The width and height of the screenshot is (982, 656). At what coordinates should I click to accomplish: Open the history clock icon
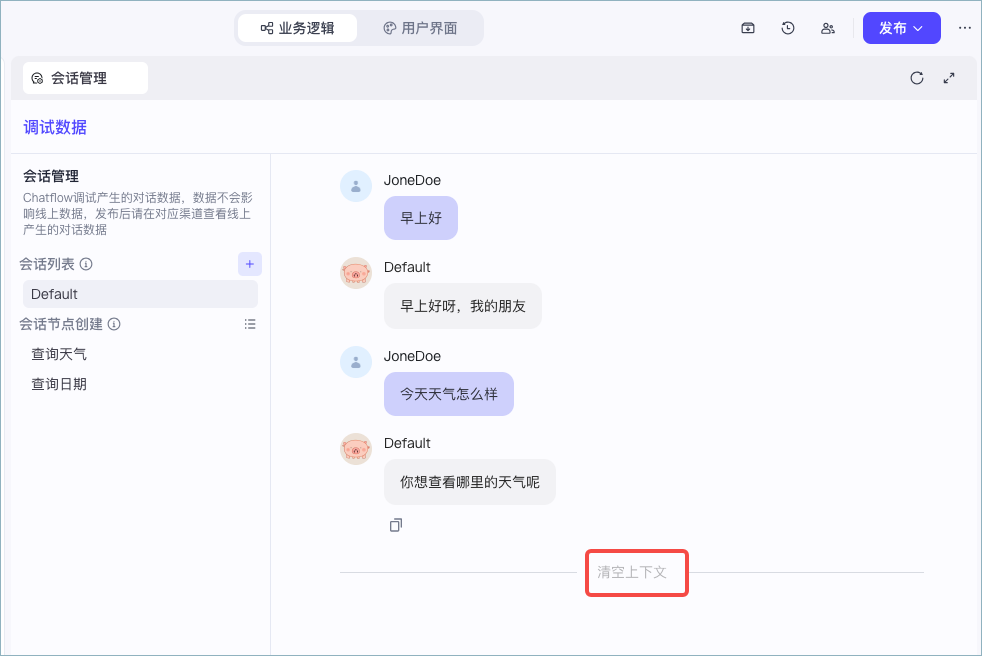tap(788, 28)
